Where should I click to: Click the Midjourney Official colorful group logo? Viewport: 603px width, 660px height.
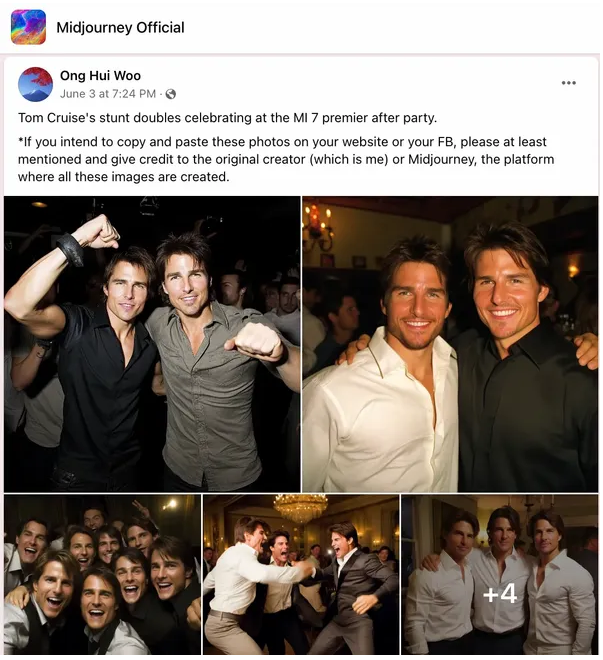(x=28, y=27)
